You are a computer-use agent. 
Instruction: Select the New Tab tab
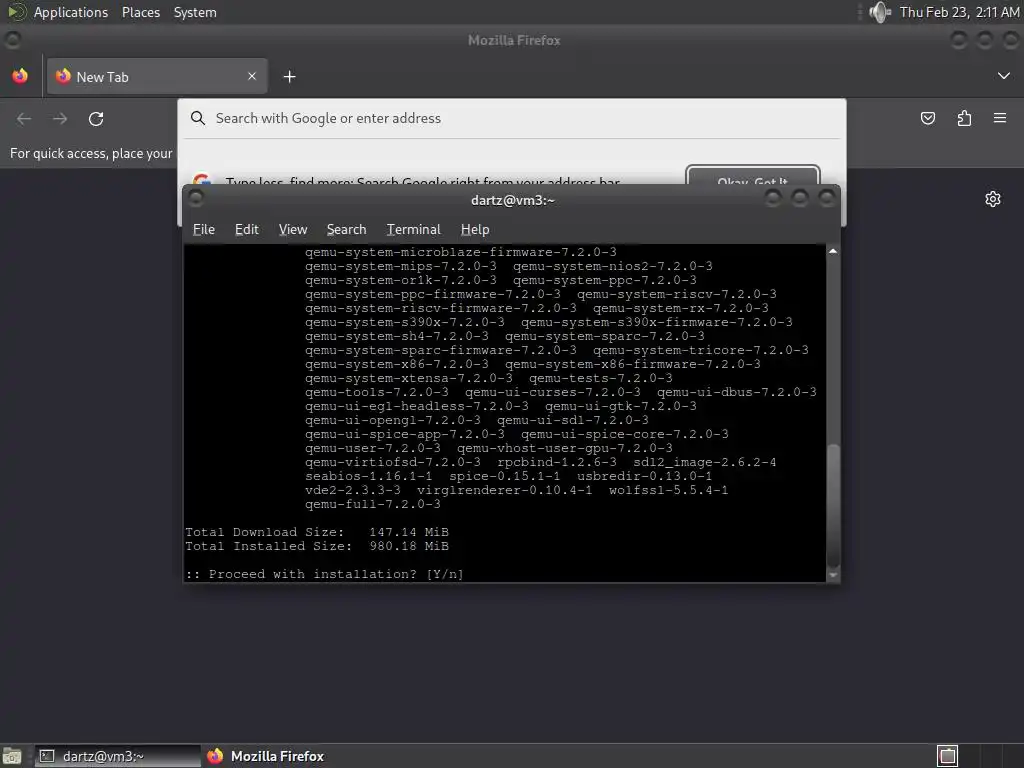point(157,76)
